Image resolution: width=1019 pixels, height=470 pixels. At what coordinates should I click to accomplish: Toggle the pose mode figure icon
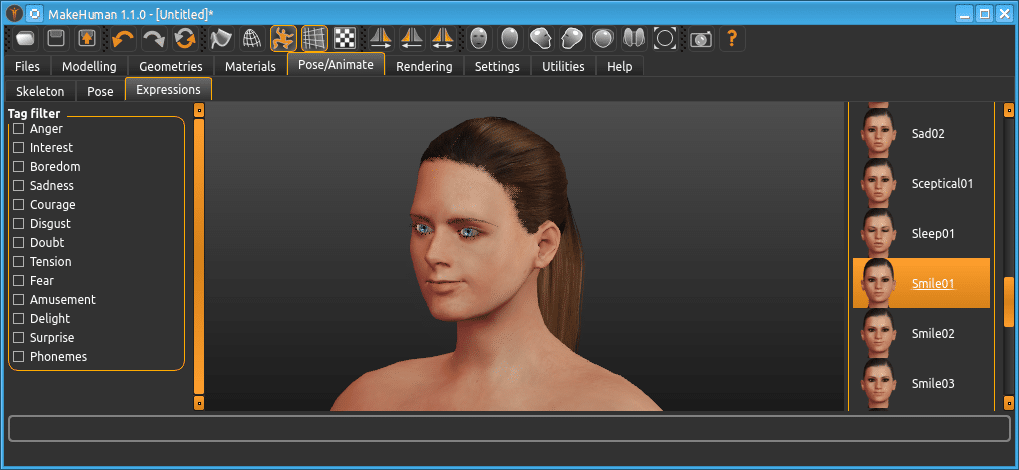(x=283, y=39)
